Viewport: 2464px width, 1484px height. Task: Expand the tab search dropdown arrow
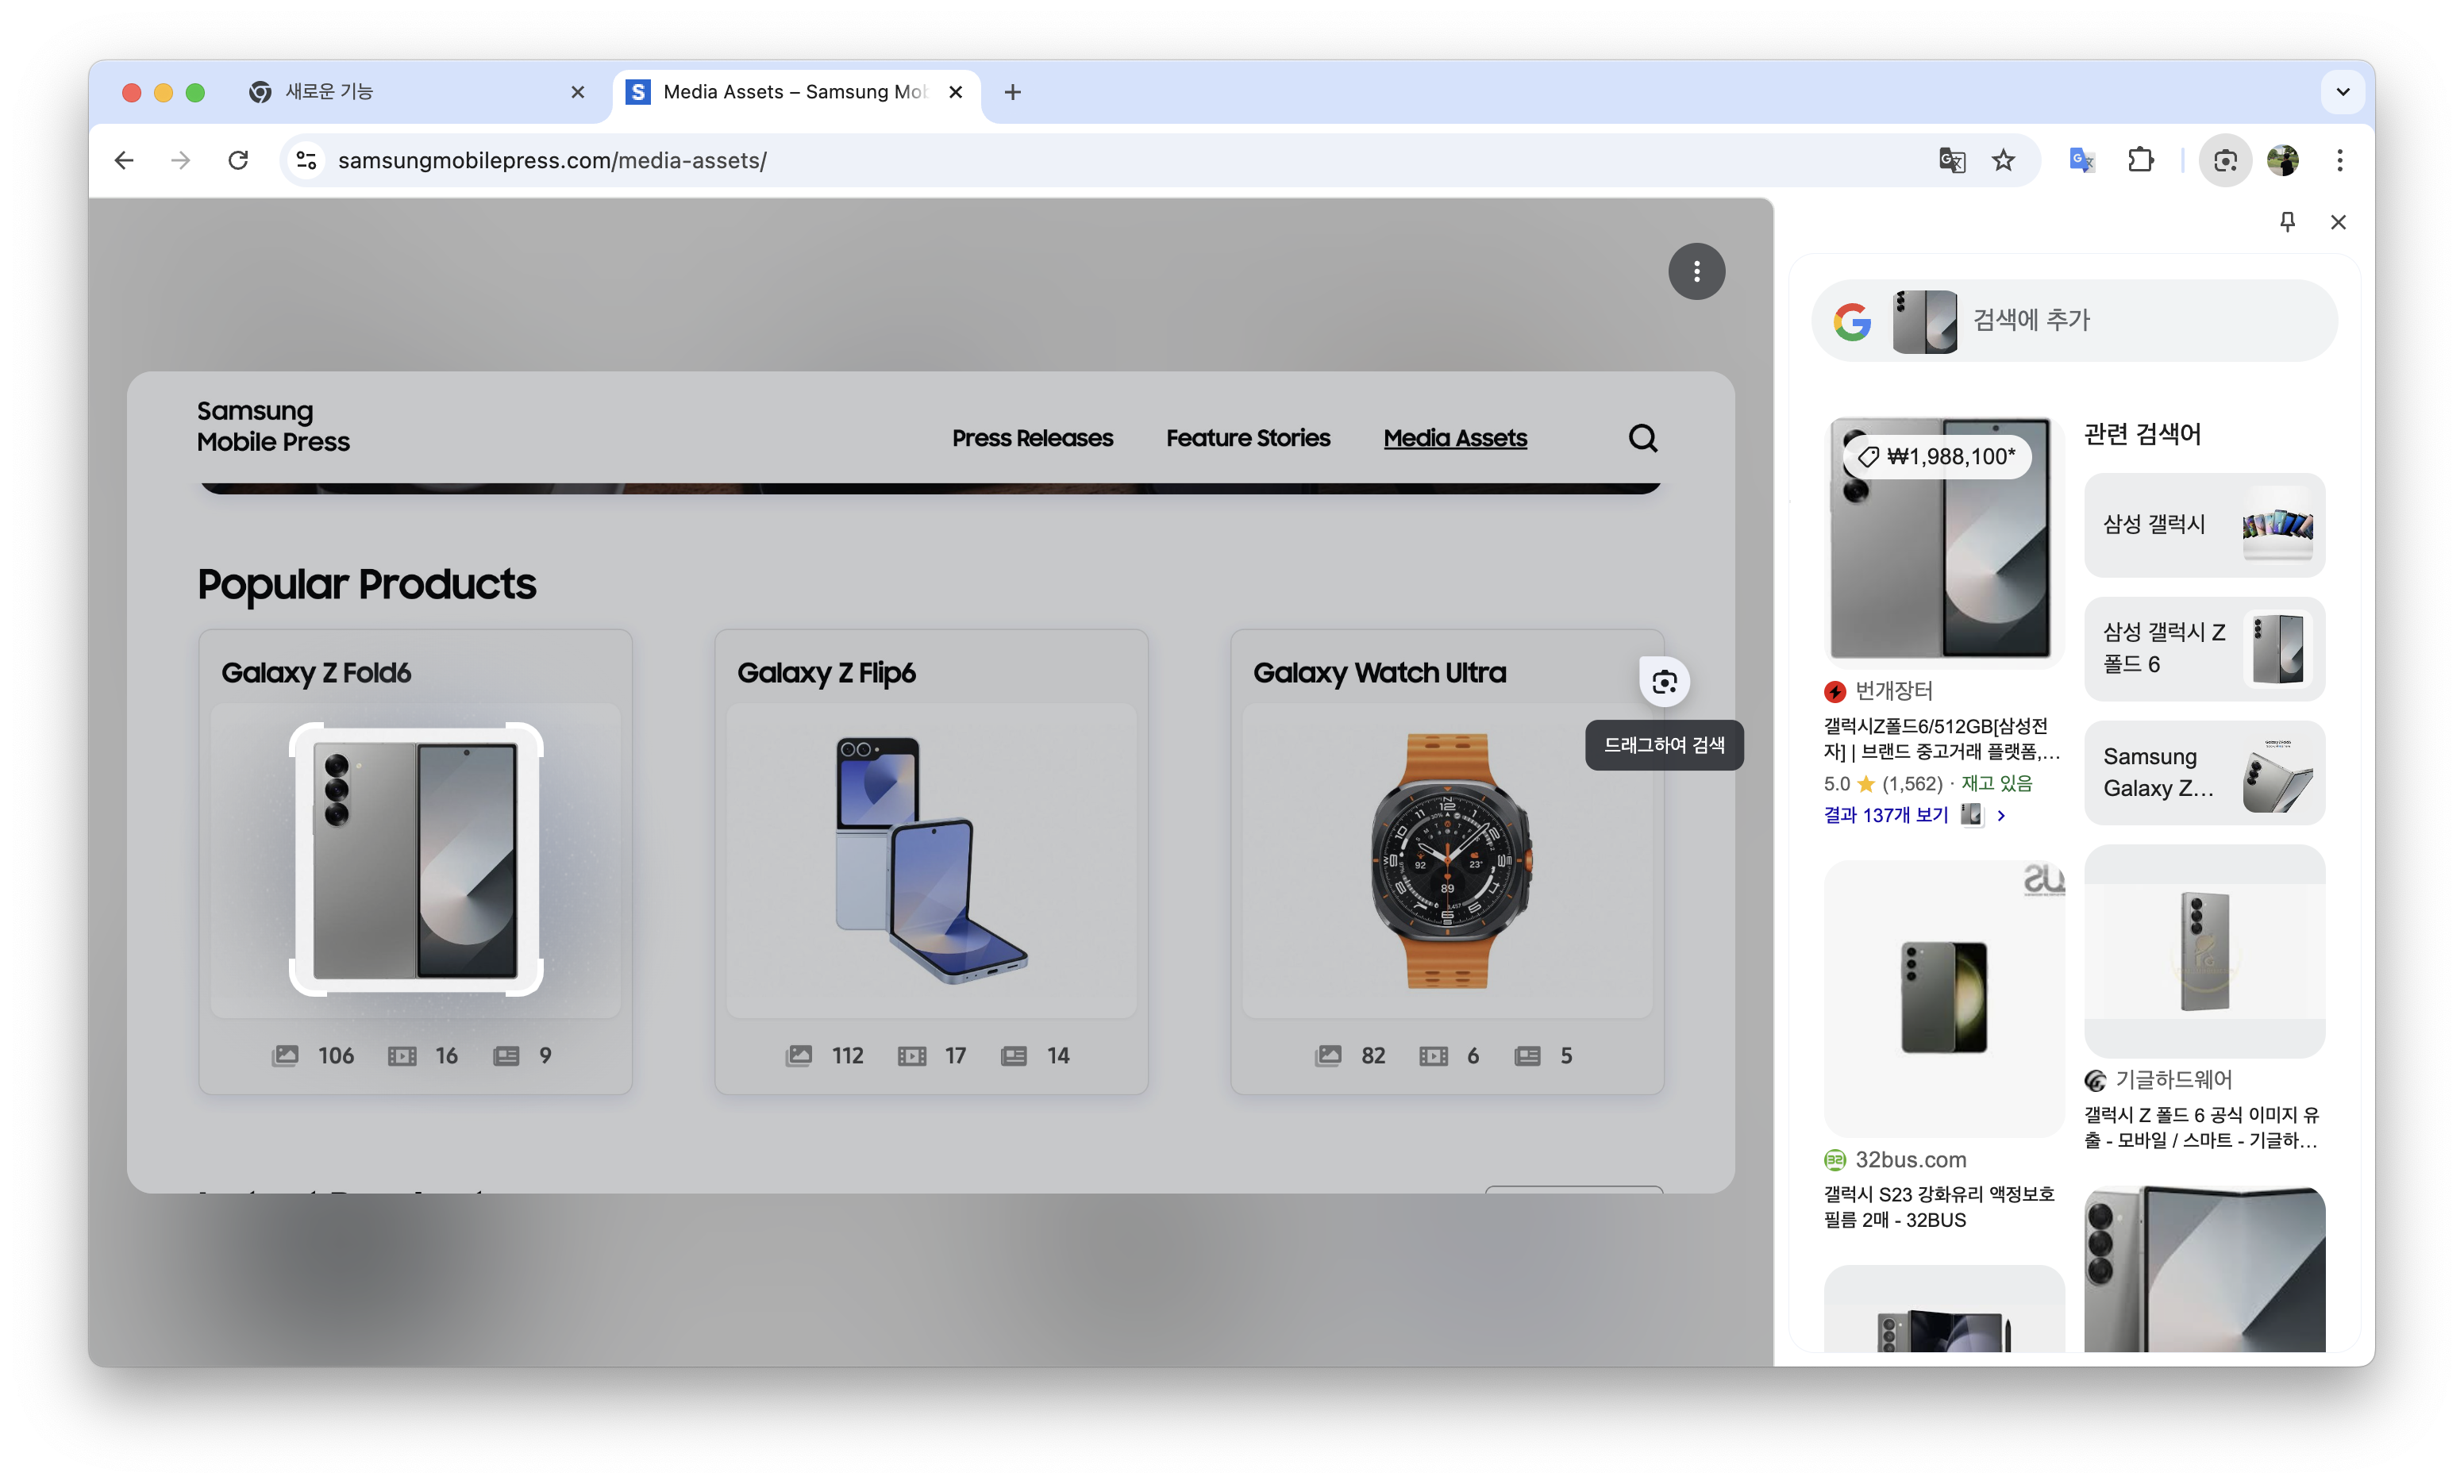tap(2342, 92)
